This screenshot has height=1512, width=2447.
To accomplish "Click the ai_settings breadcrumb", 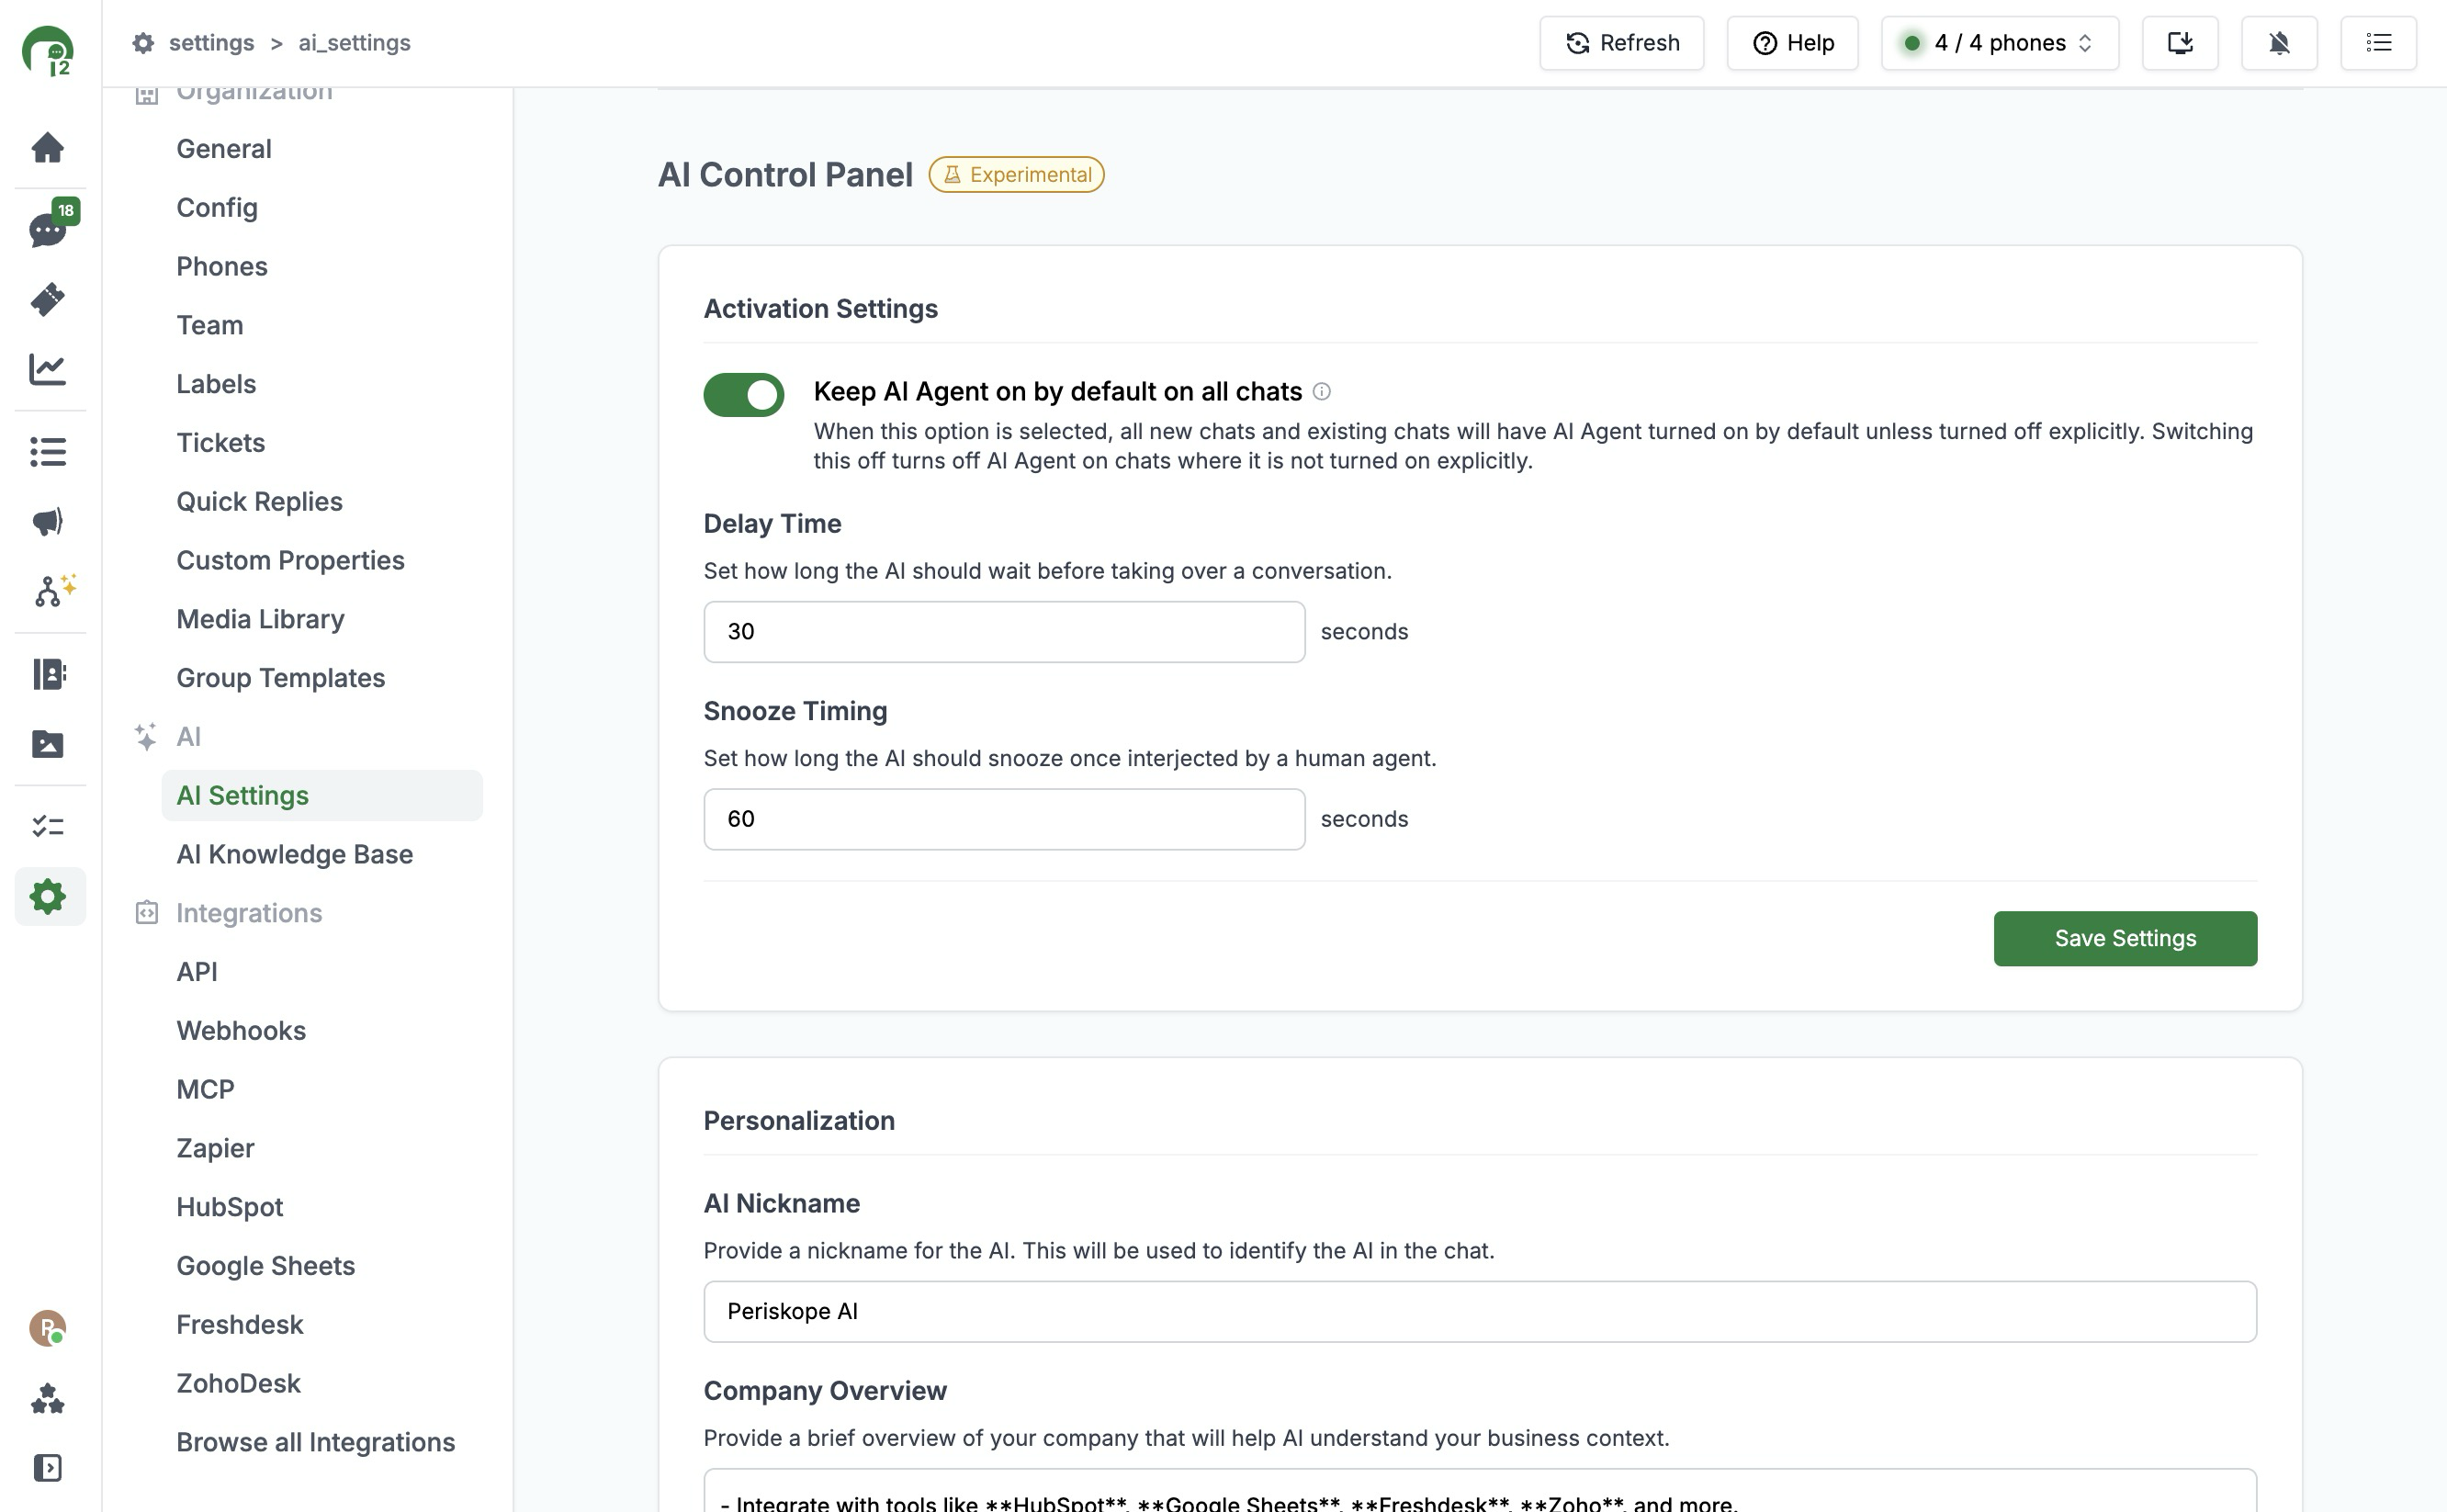I will click(355, 43).
